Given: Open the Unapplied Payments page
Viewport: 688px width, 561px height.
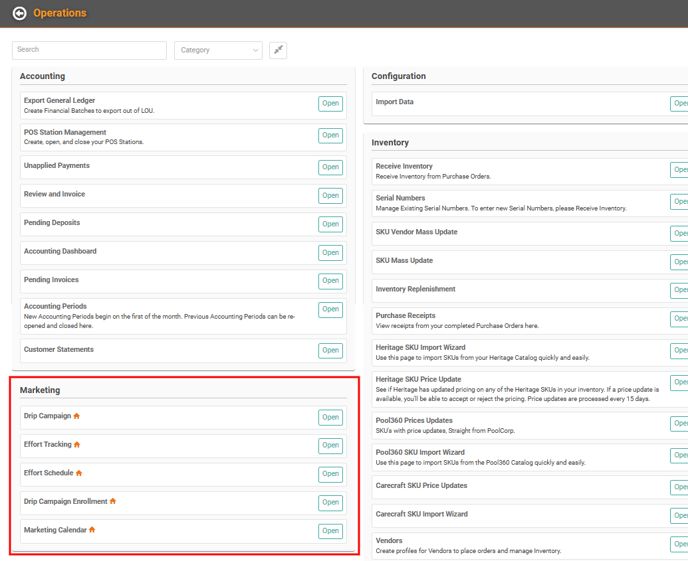Looking at the screenshot, I should [x=330, y=167].
